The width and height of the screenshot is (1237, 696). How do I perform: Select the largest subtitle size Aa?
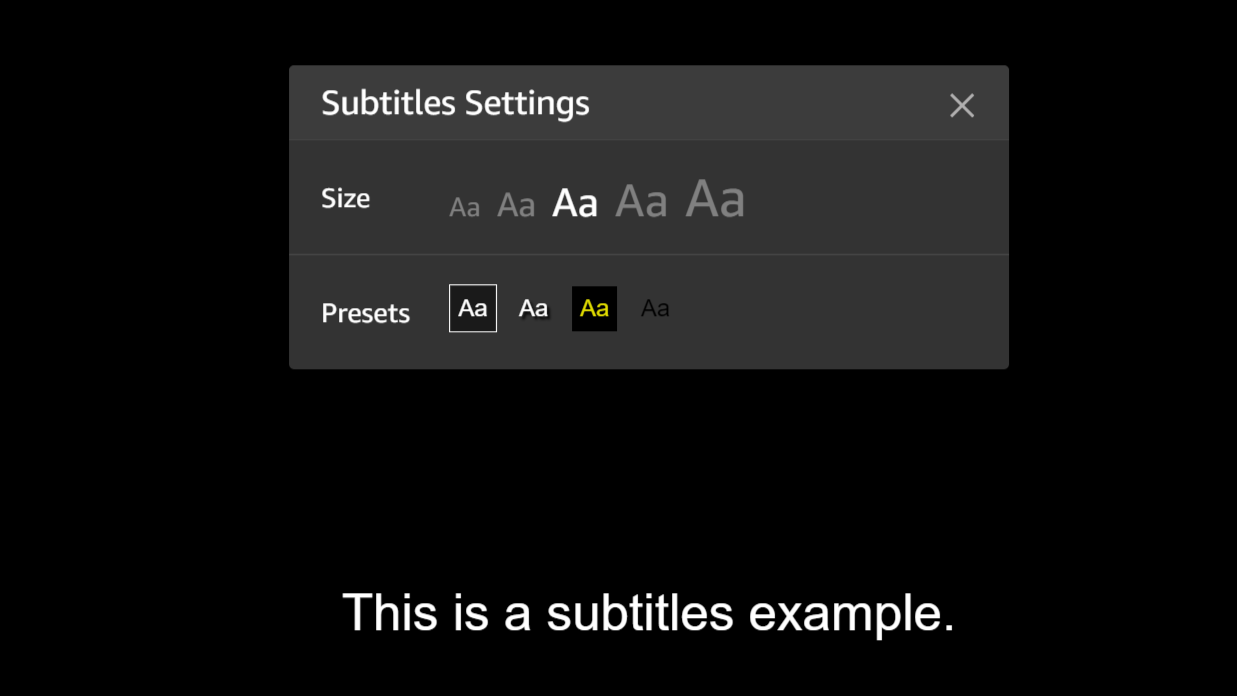click(715, 197)
